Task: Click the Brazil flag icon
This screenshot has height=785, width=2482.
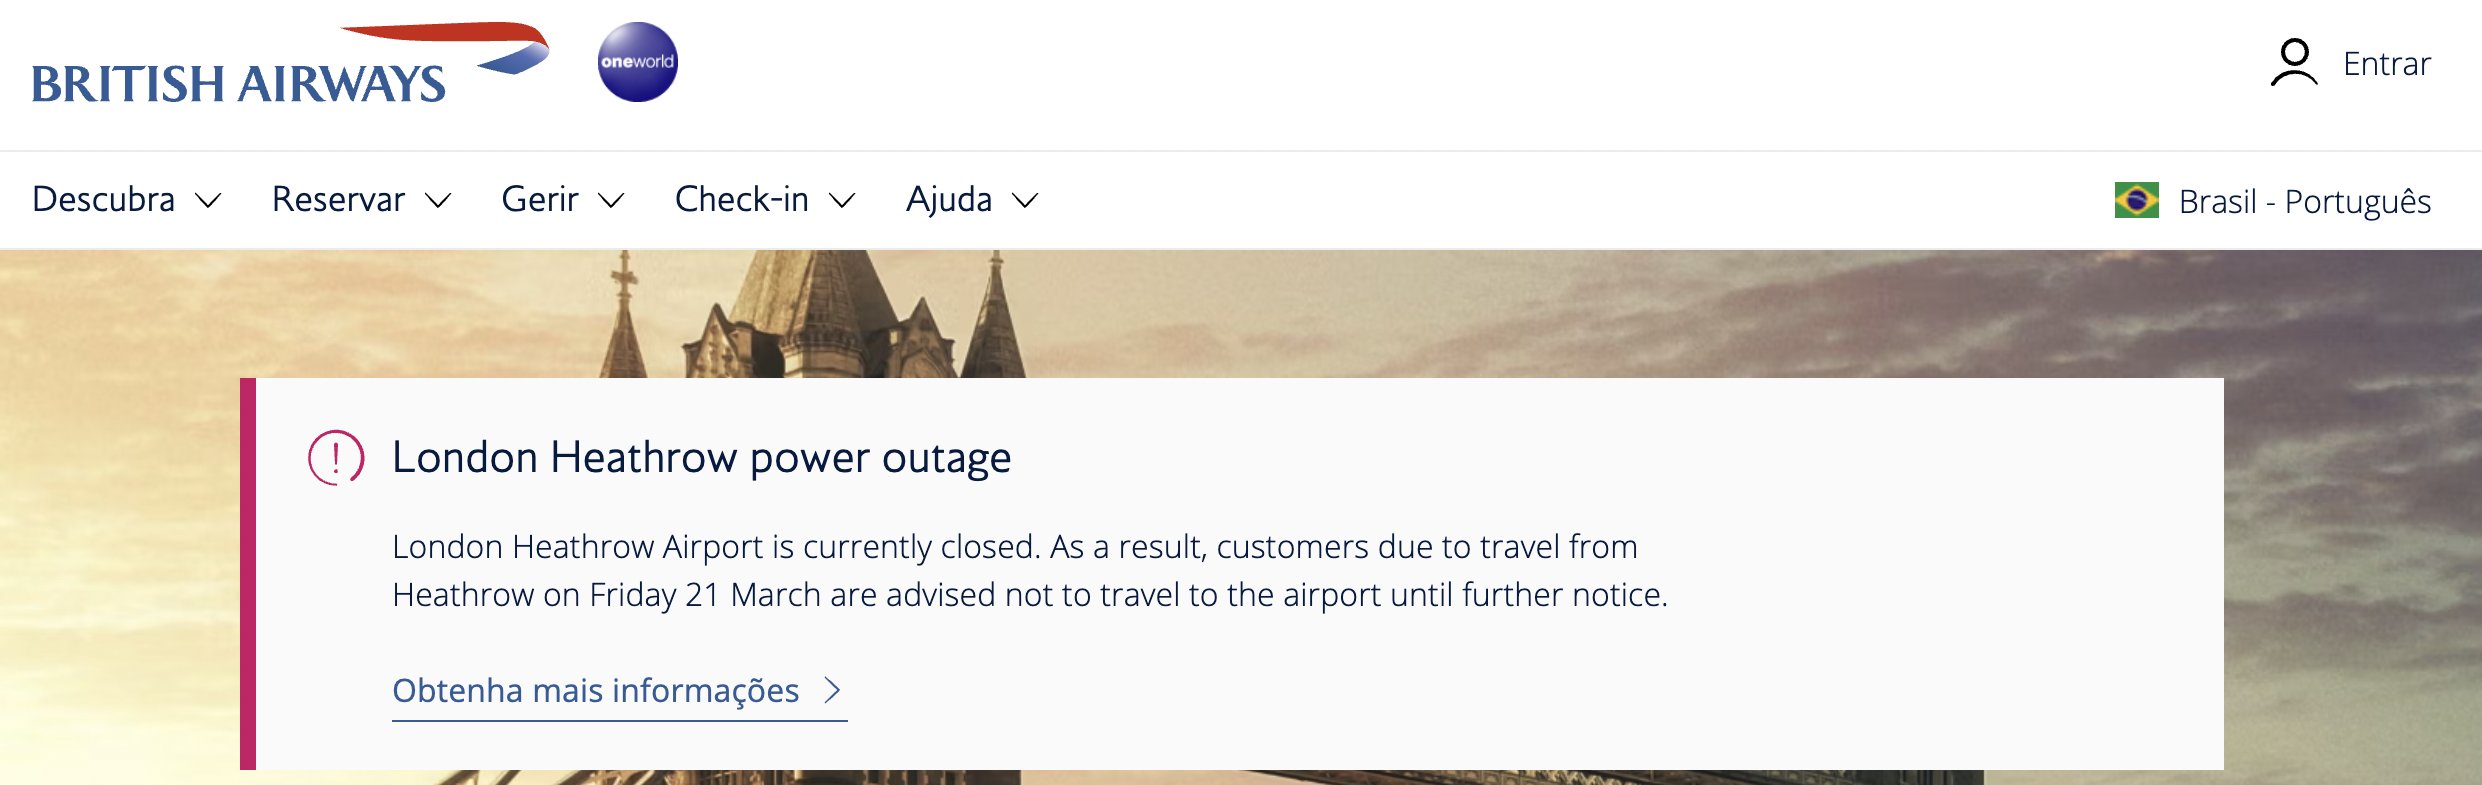Action: 2136,200
